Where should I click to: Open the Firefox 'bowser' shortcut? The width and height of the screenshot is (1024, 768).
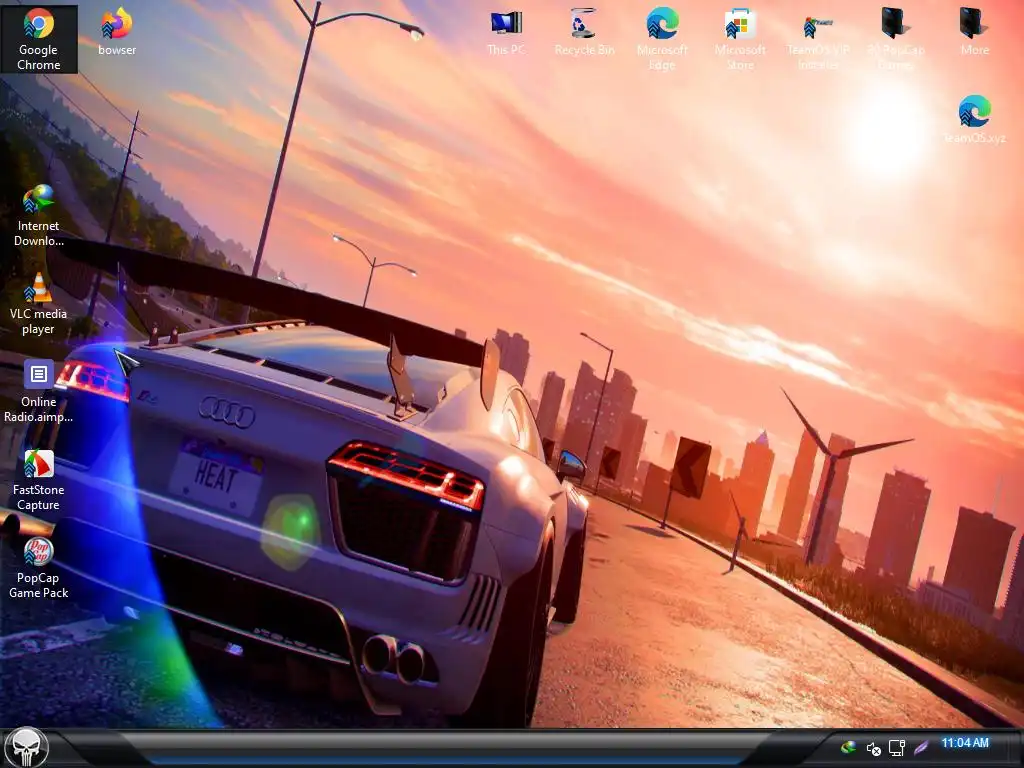(117, 32)
